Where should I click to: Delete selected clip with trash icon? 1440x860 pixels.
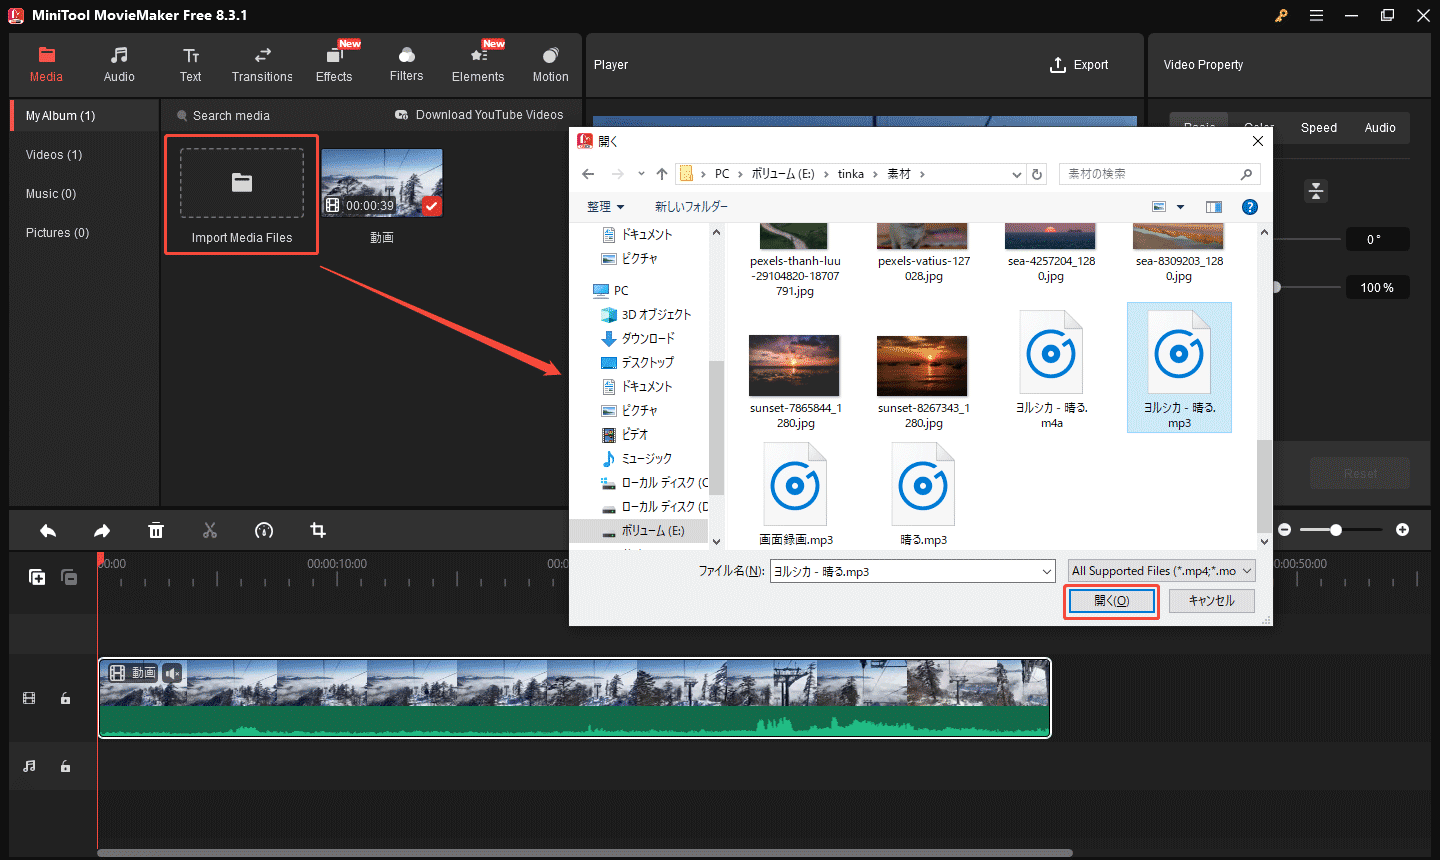[x=156, y=531]
